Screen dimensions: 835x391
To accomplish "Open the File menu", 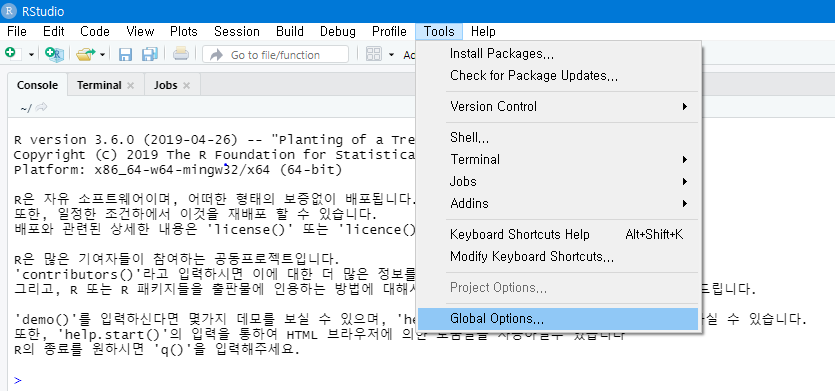I will click(x=17, y=31).
